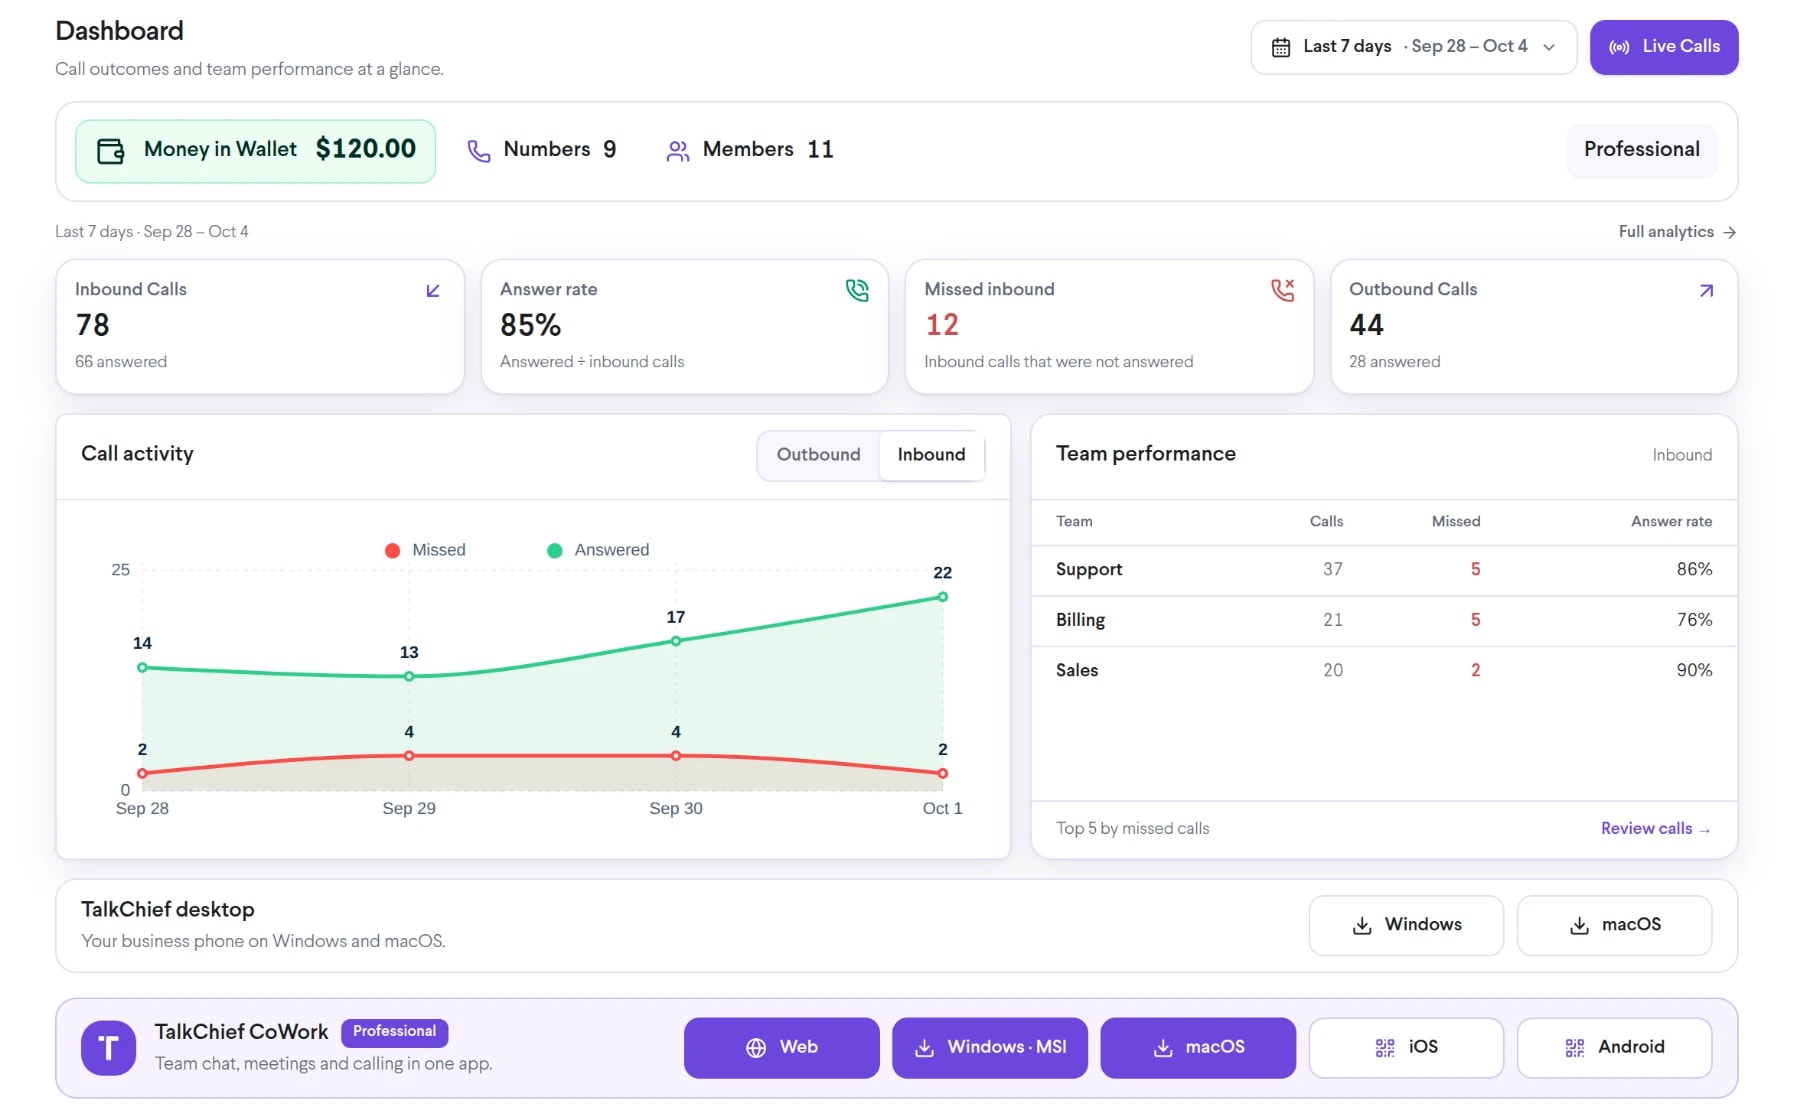1800x1120 pixels.
Task: Click the Outbound Calls up-right arrow icon
Action: 1706,291
